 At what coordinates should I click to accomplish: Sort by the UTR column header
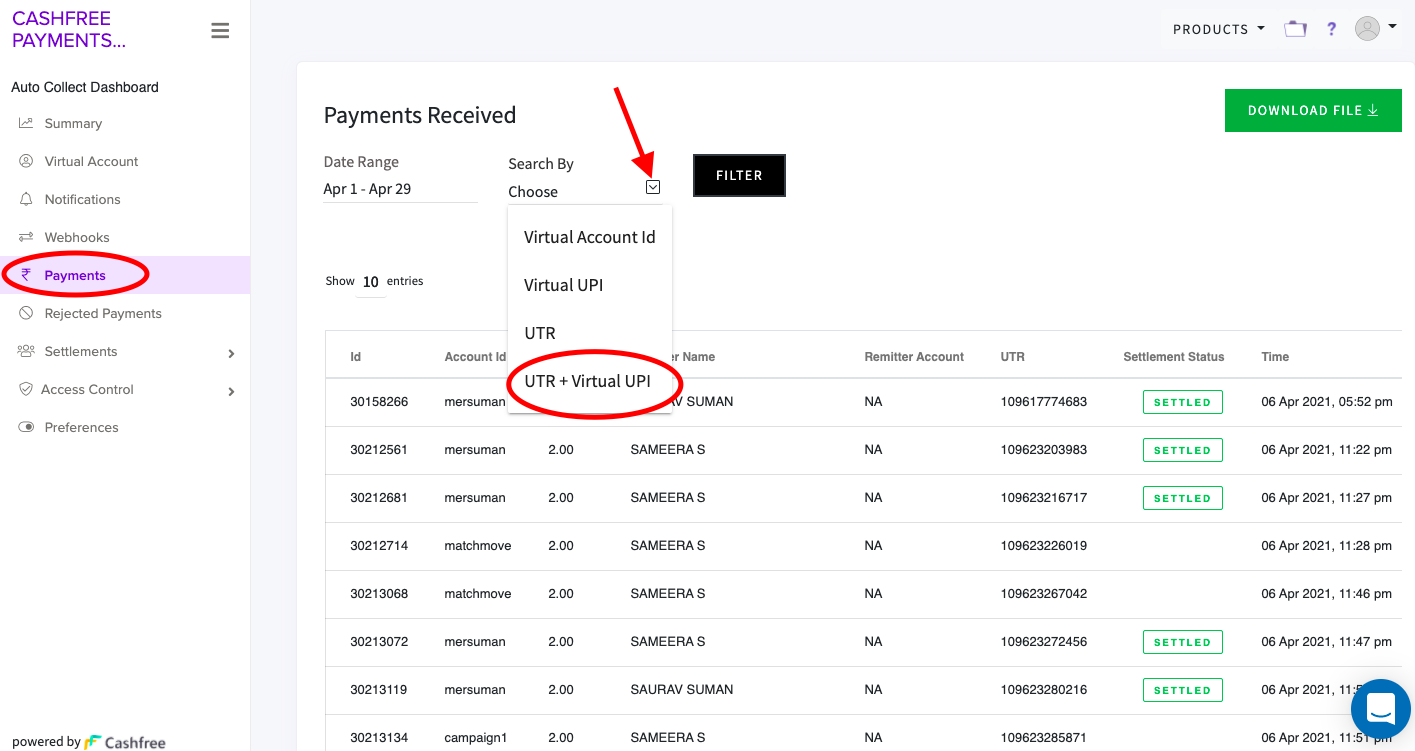pos(1012,357)
